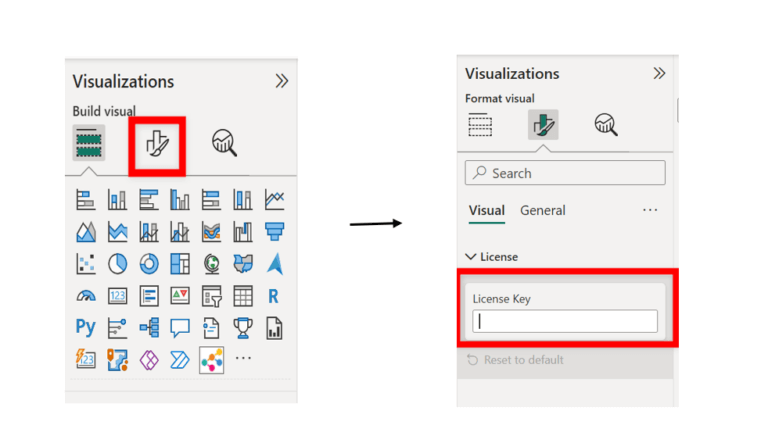Select the Line and clustered column chart
The image size is (768, 443).
tap(180, 232)
